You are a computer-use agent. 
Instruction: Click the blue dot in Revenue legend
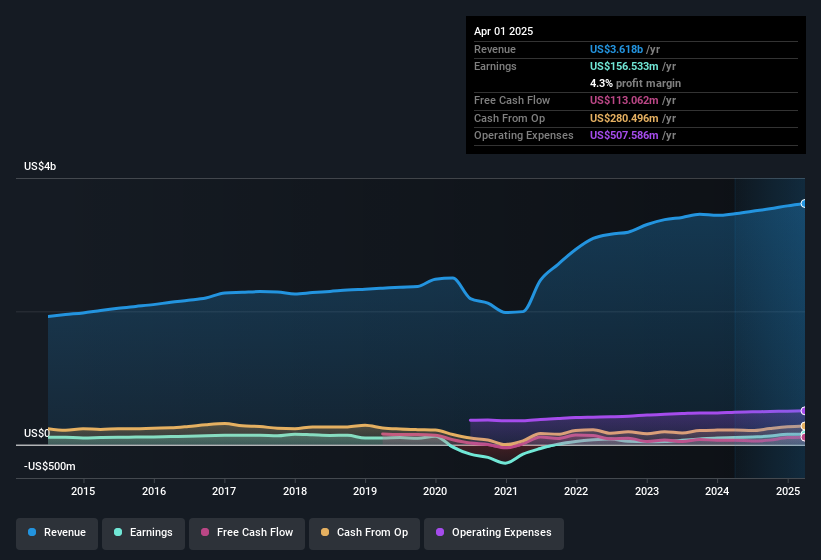click(x=32, y=532)
